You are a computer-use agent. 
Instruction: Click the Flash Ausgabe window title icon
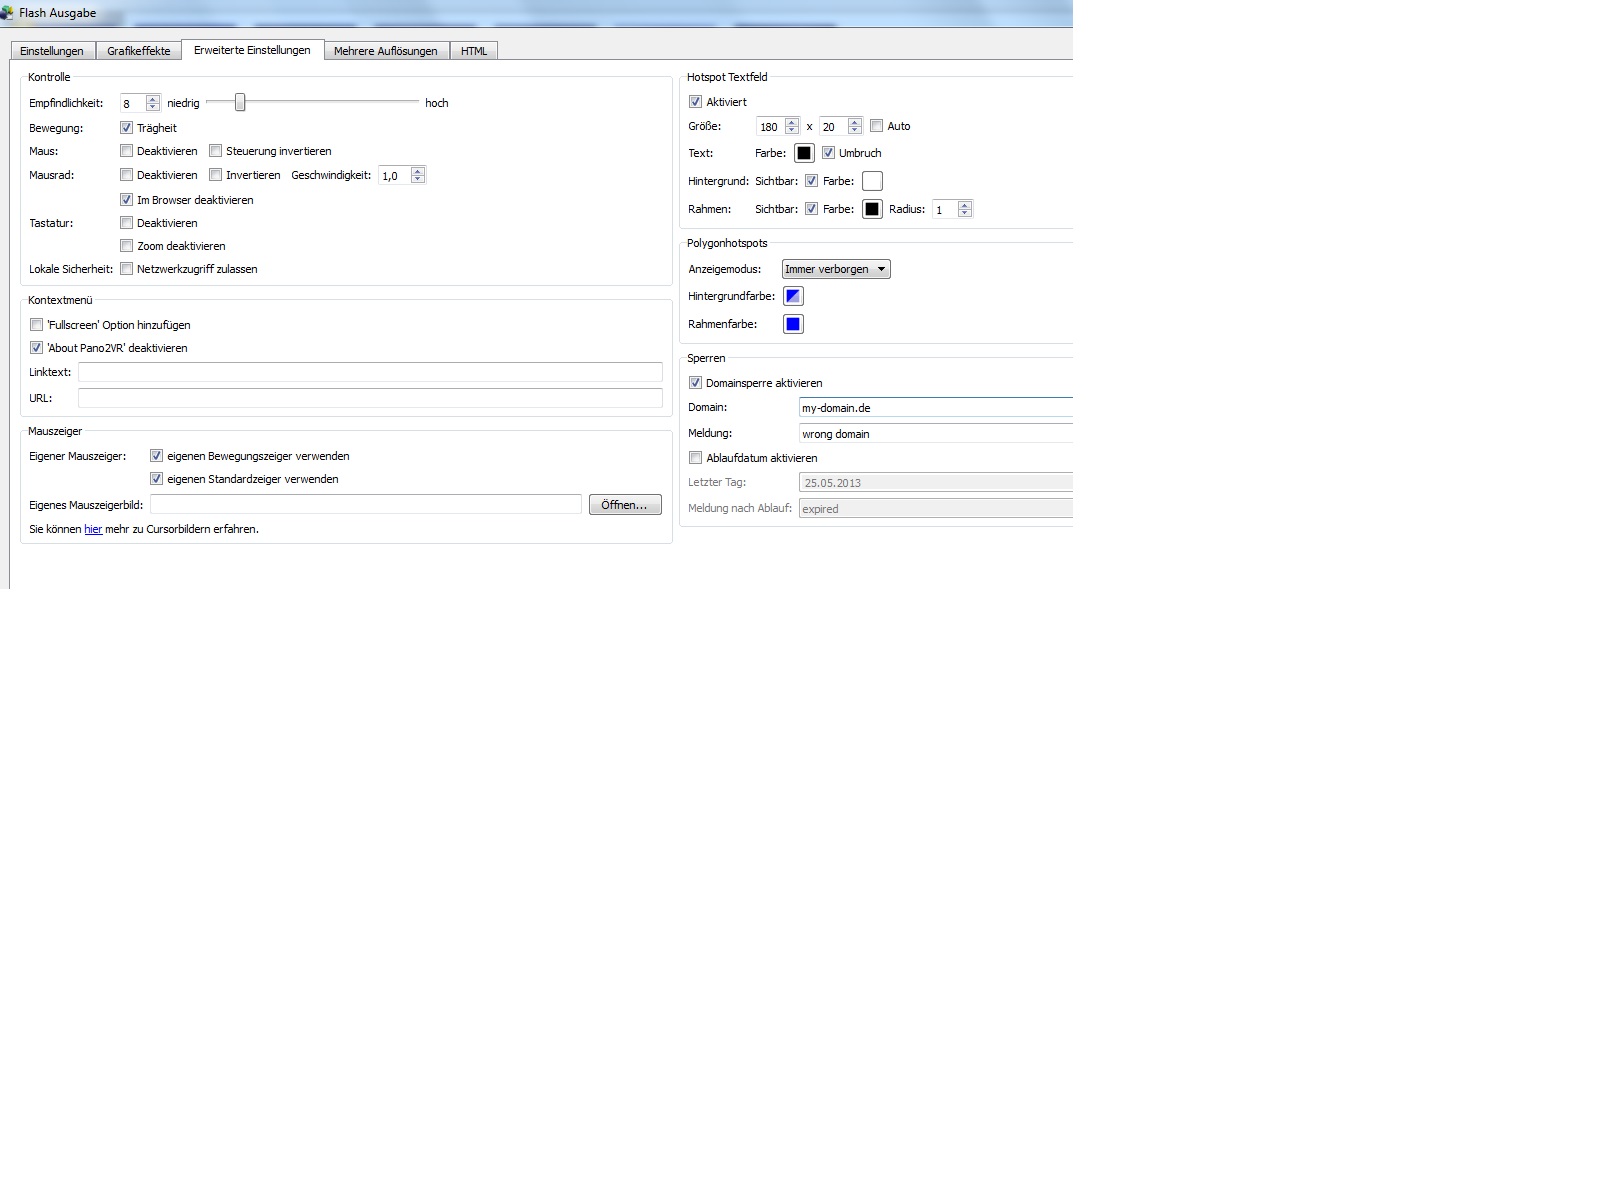pos(8,13)
